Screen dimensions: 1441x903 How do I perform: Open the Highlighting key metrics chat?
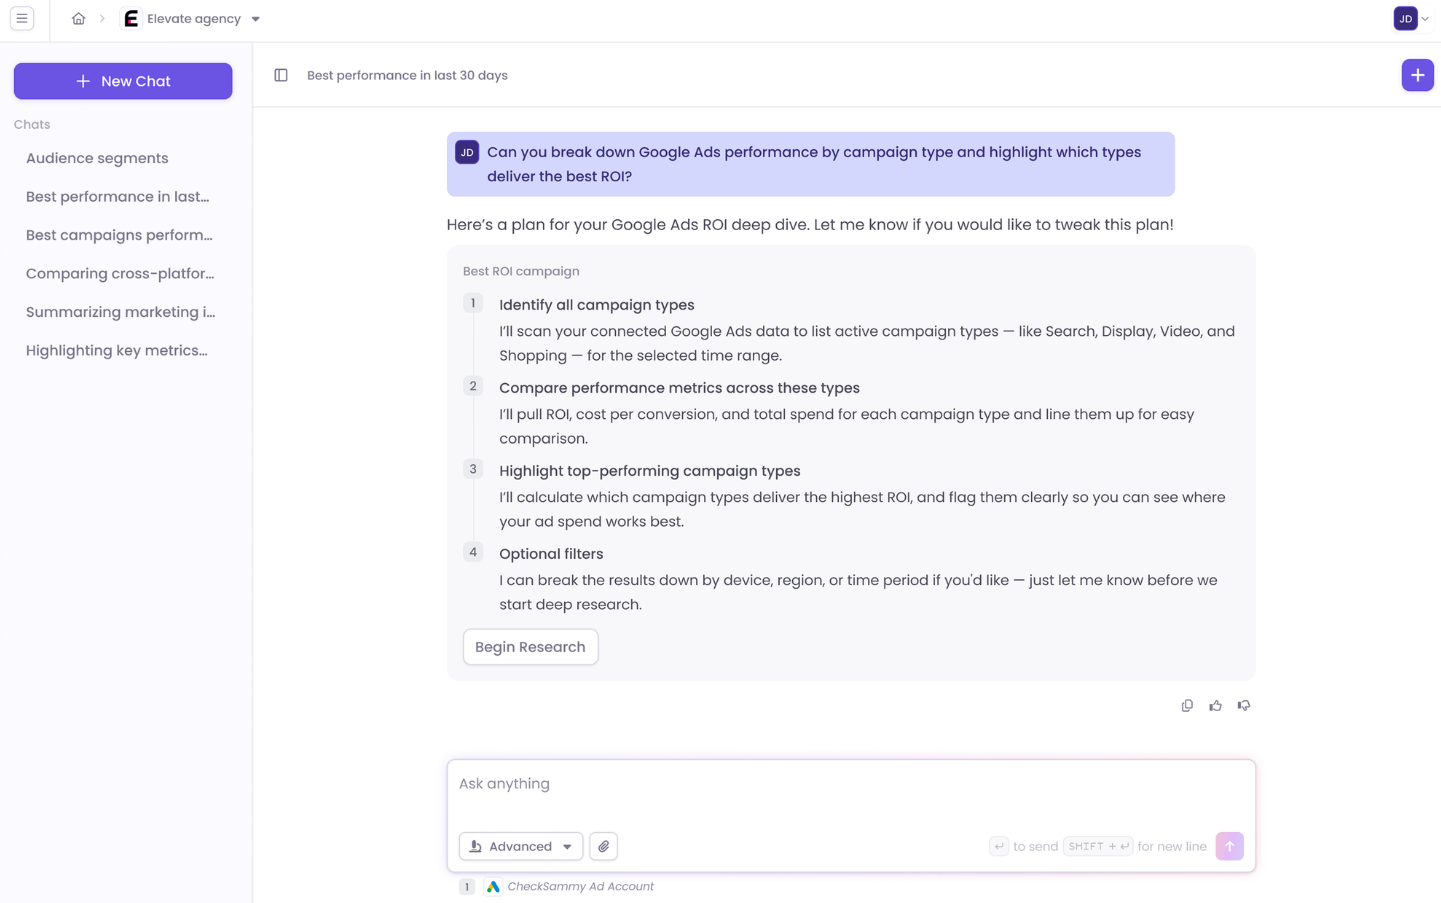[x=117, y=351]
